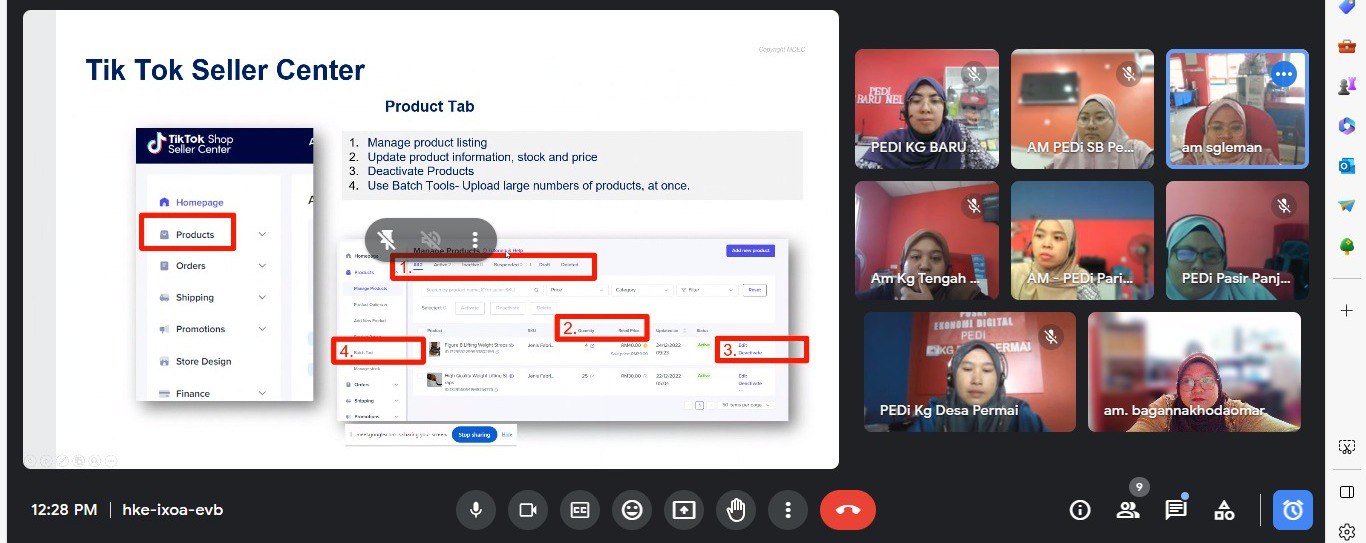The width and height of the screenshot is (1366, 543).
Task: Select the PEDi Kg Desa Permai video tile
Action: point(970,372)
